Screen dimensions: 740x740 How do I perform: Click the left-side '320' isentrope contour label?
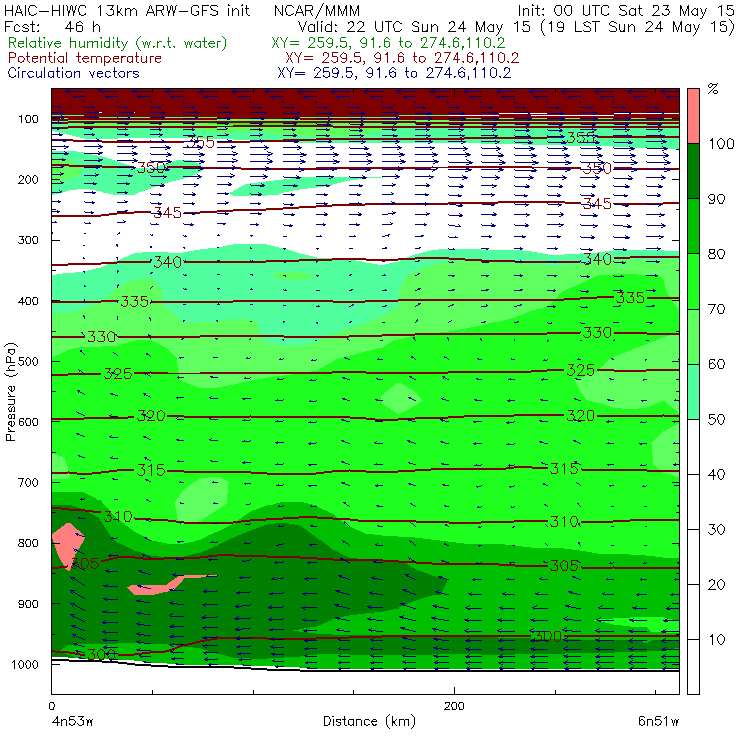click(151, 416)
